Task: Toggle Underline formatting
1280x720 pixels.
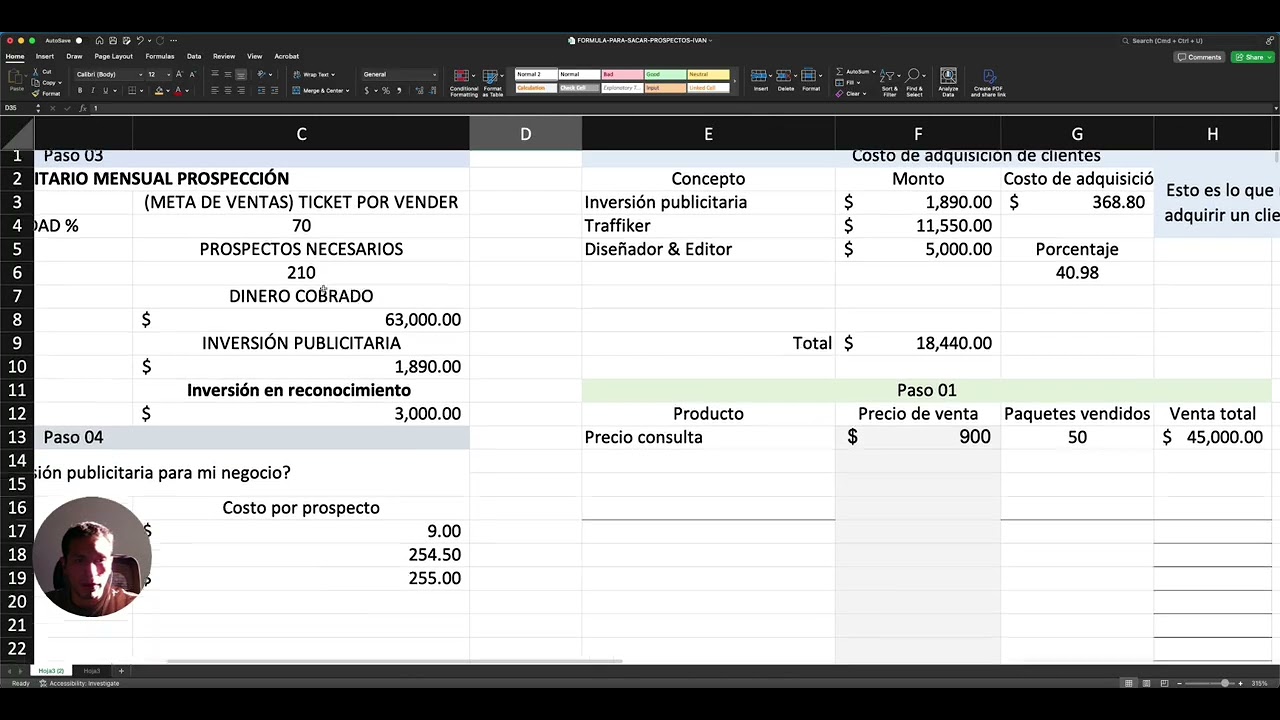Action: (x=105, y=91)
